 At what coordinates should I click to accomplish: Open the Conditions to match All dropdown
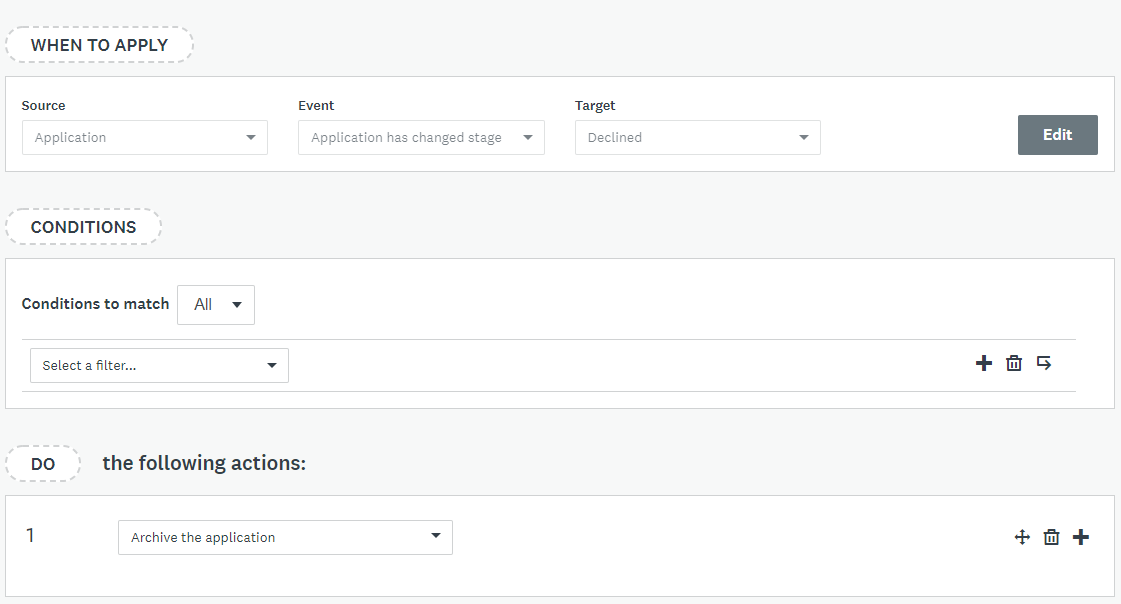[216, 305]
